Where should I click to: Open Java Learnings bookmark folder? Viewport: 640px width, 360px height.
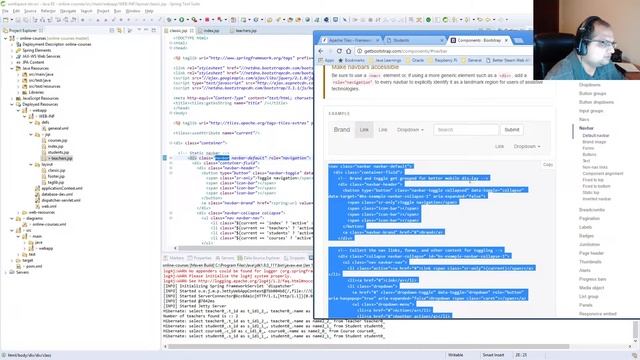click(x=385, y=60)
